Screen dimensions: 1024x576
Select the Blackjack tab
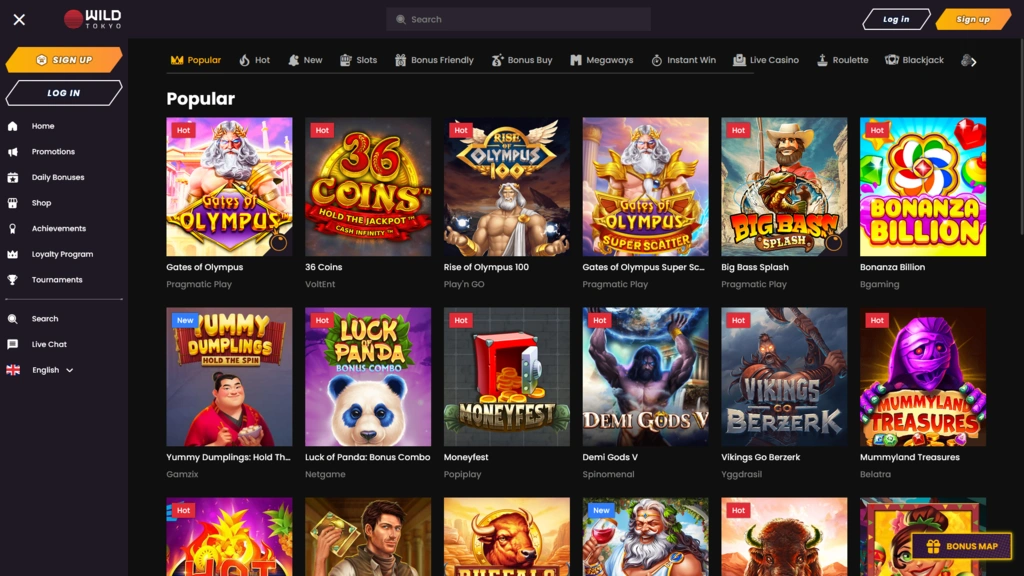click(914, 60)
